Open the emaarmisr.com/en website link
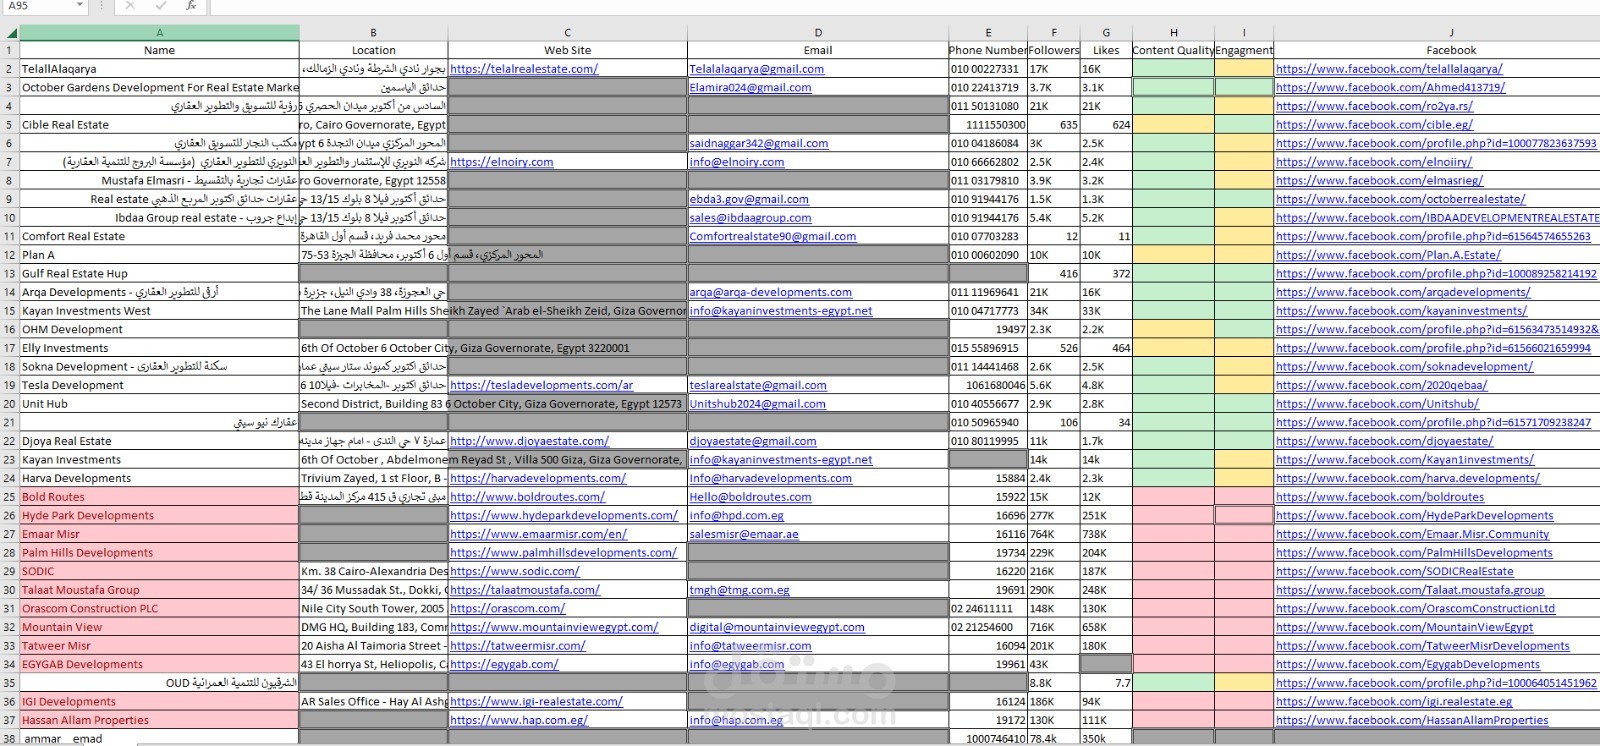The width and height of the screenshot is (1600, 746). [x=538, y=534]
